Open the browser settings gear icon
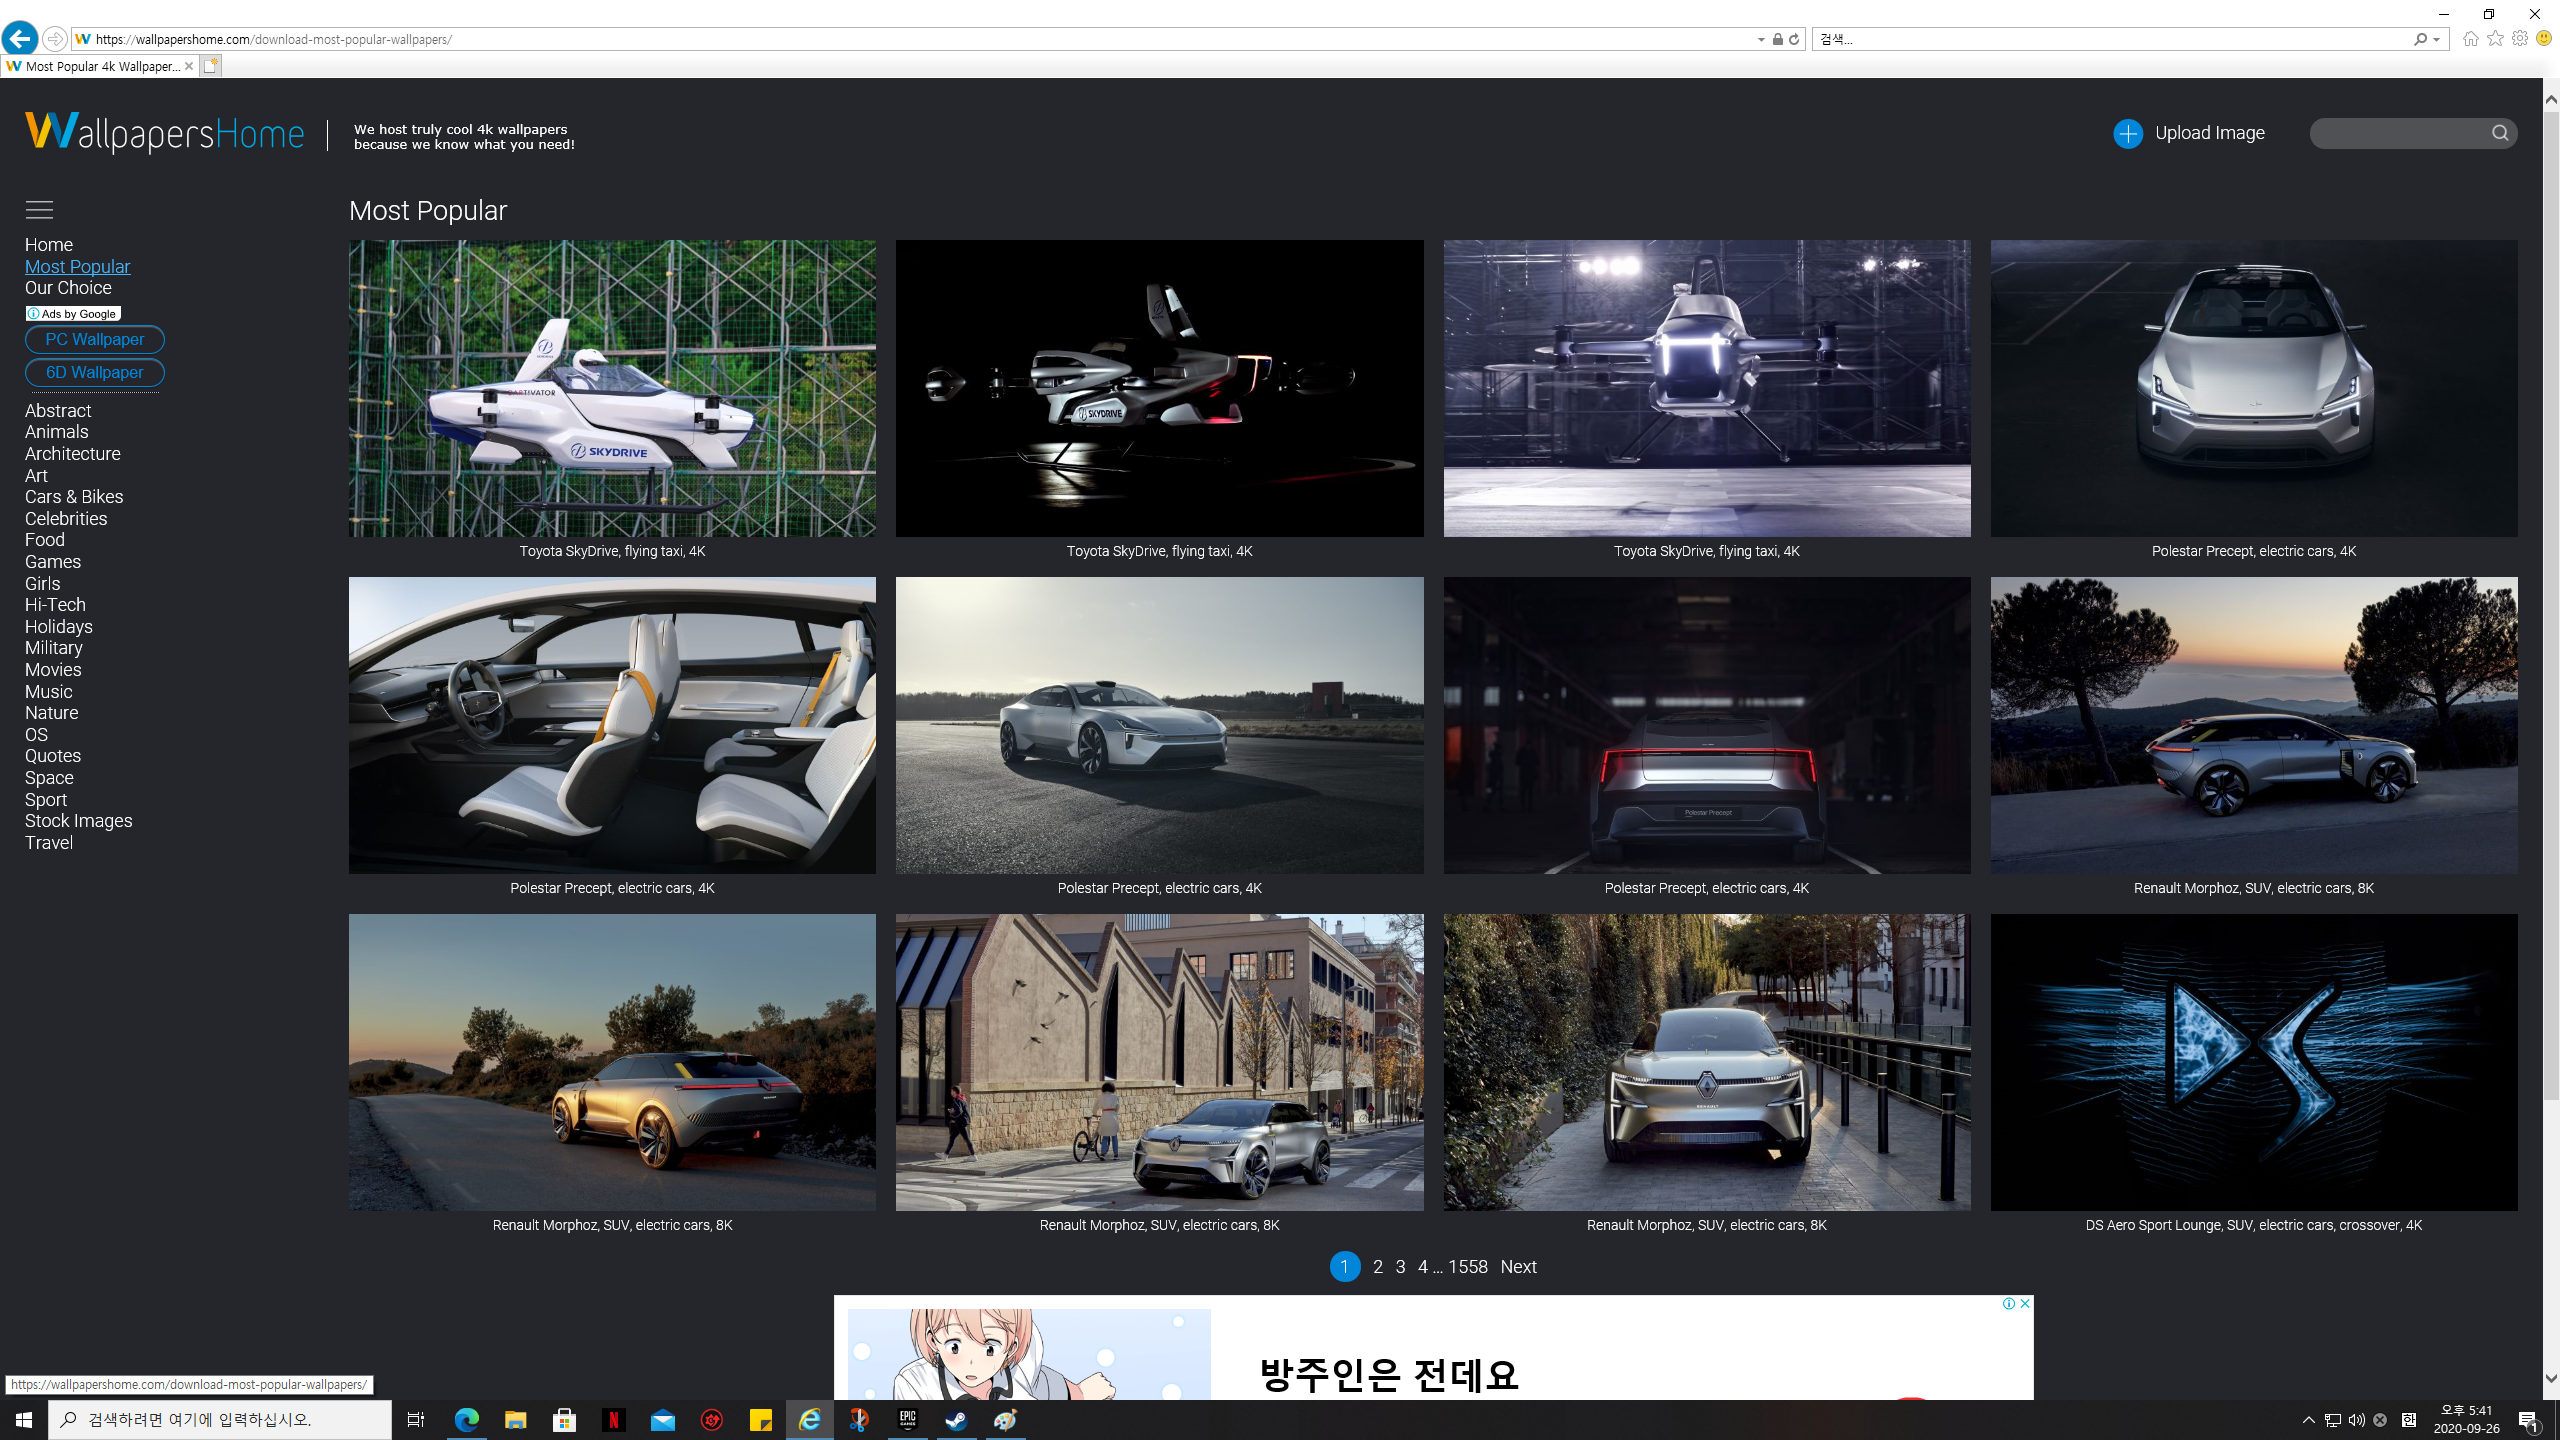 pos(2519,39)
